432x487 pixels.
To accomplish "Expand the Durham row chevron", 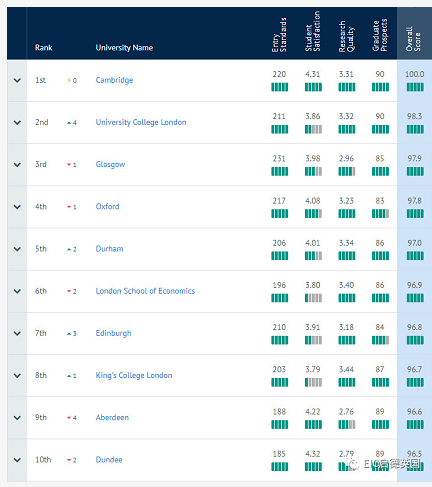I will click(x=17, y=249).
